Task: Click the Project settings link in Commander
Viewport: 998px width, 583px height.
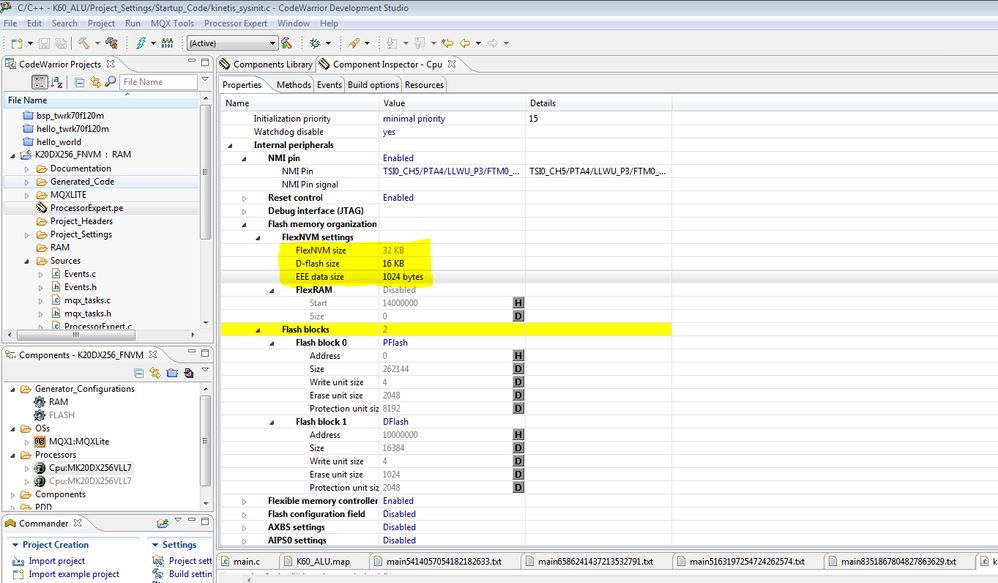Action: tap(190, 561)
